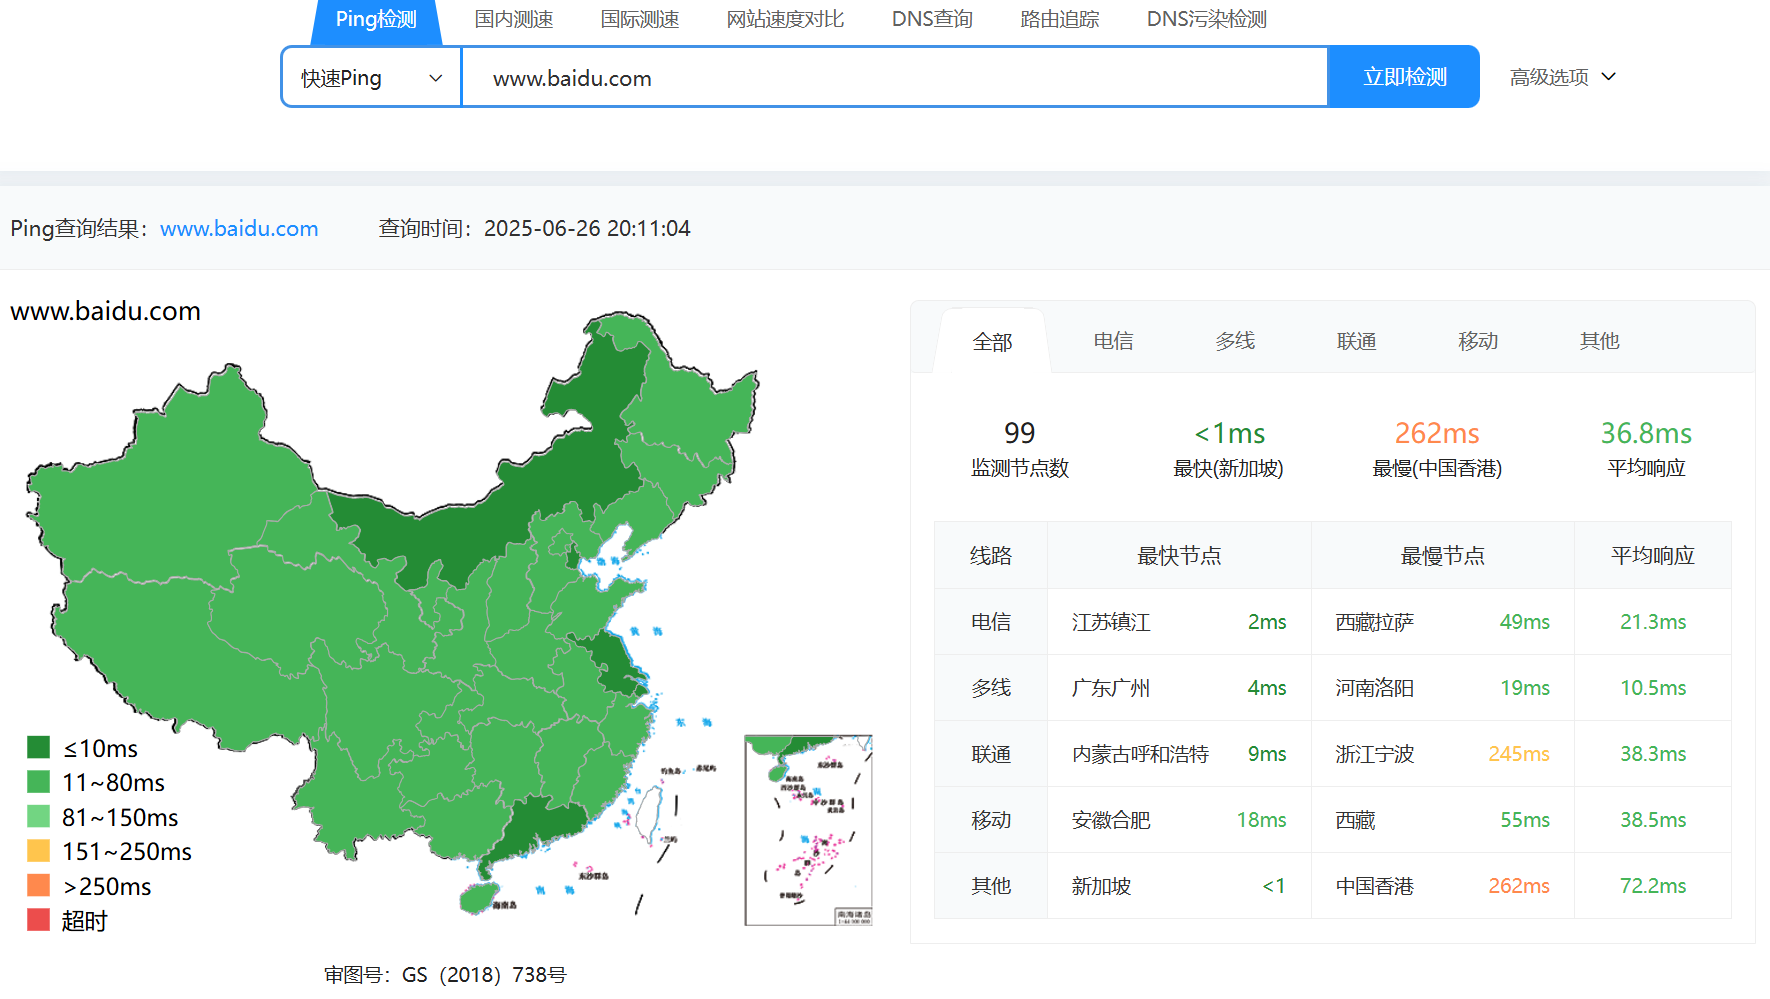Image resolution: width=1770 pixels, height=999 pixels.
Task: Show 联通 carrier results tab
Action: 1356,341
